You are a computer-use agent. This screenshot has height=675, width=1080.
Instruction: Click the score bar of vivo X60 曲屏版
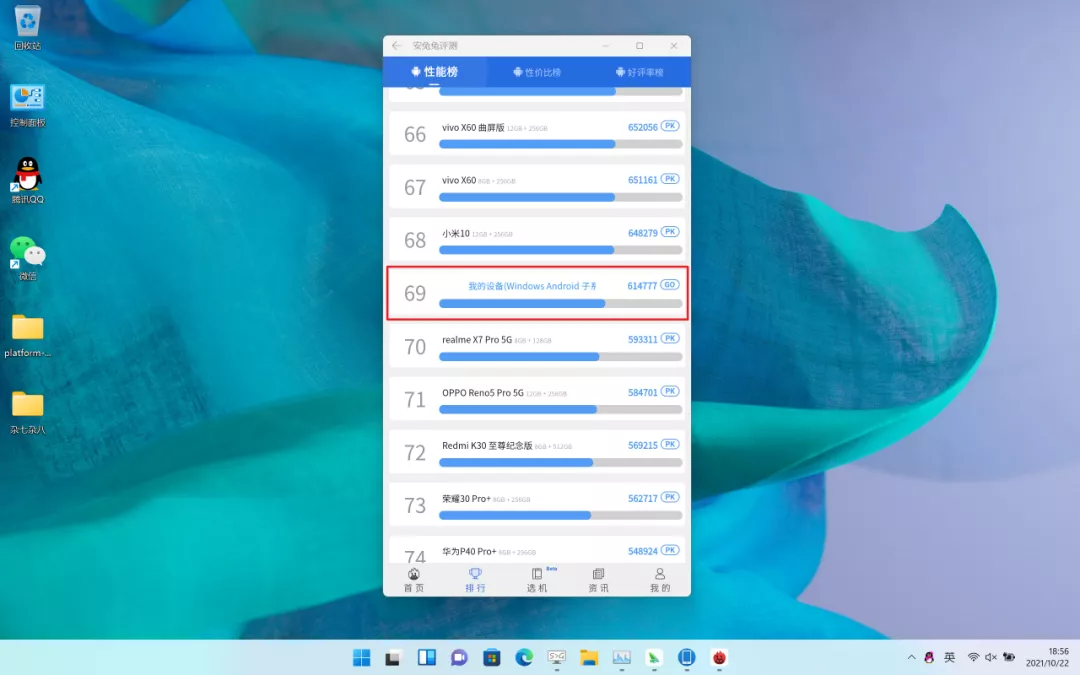561,144
